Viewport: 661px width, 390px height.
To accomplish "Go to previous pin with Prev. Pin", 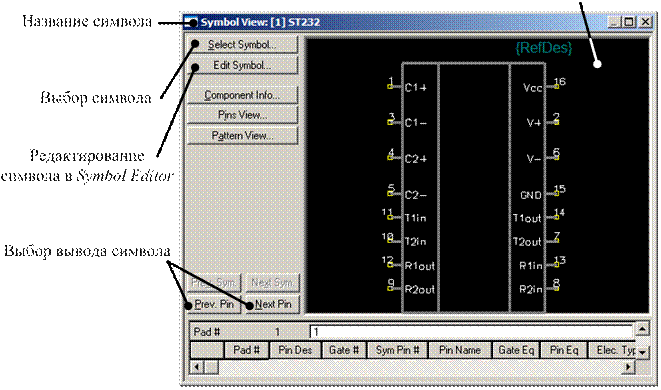I will coord(214,304).
